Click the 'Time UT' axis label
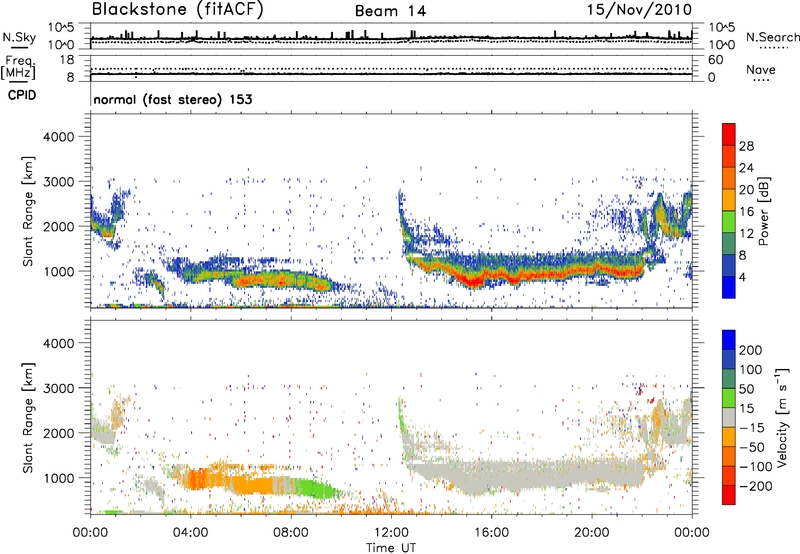The height and width of the screenshot is (554, 800). point(391,547)
